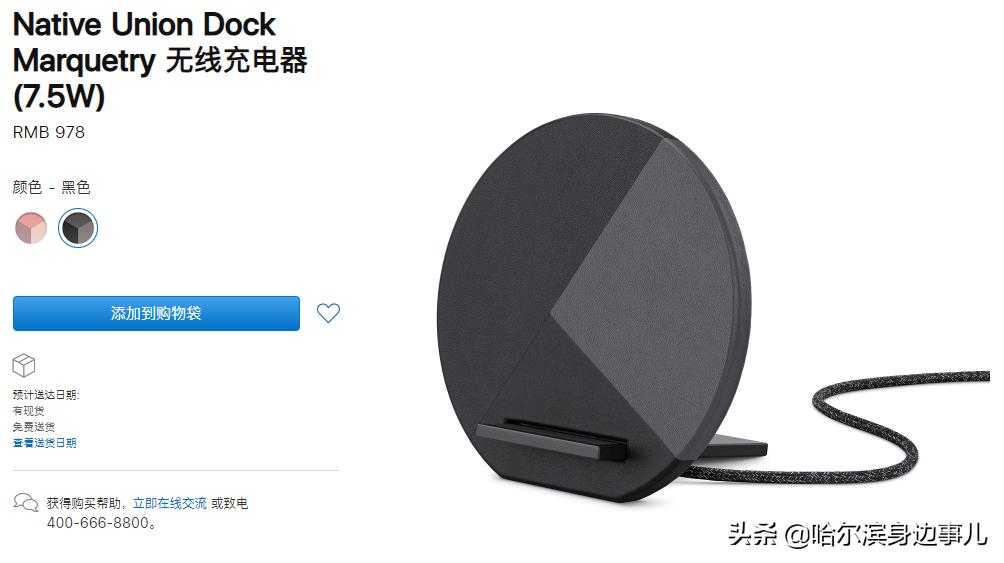Click the shipping box icon
This screenshot has width=1004, height=563.
[24, 365]
